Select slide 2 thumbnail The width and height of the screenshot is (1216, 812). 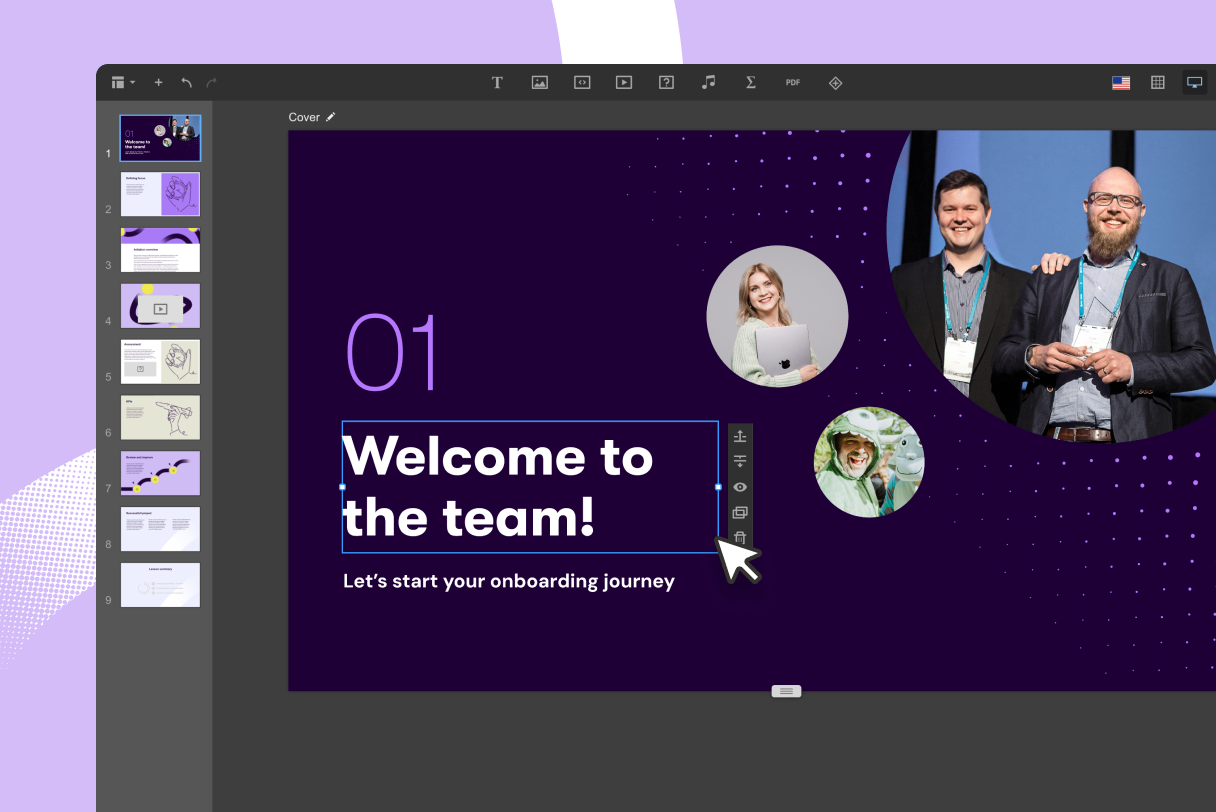160,194
